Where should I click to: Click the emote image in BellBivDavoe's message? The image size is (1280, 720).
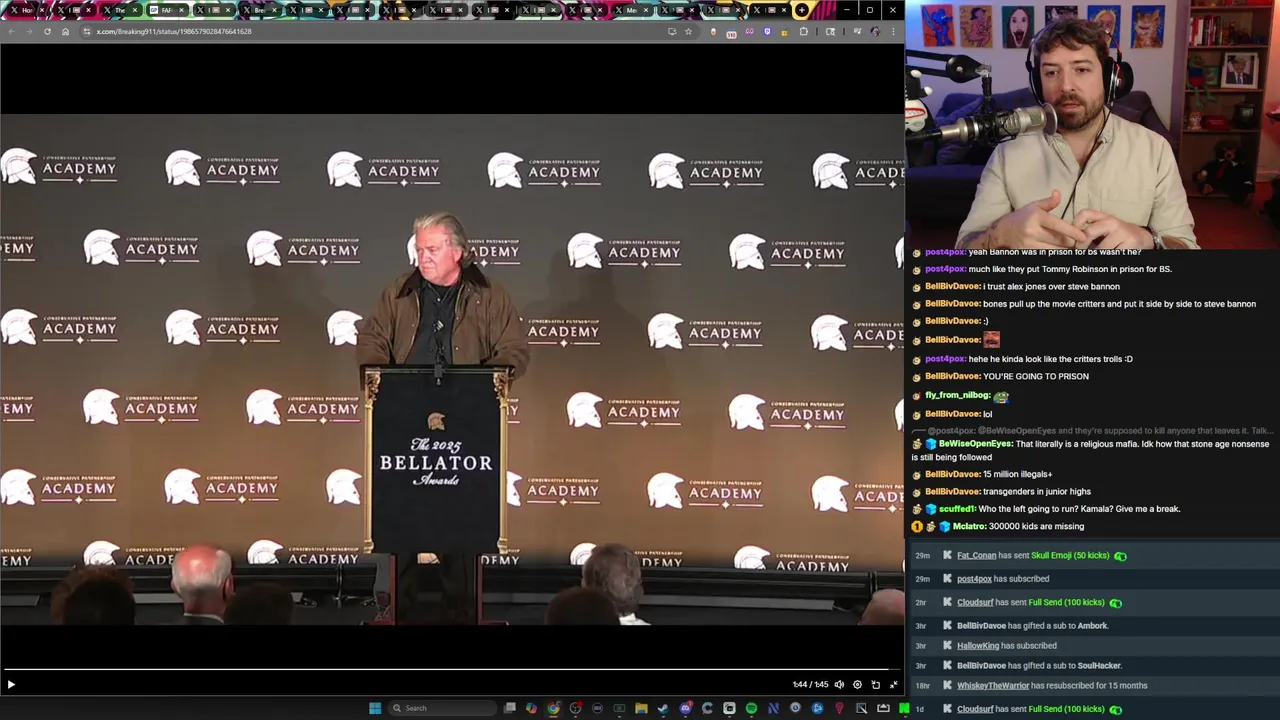click(991, 340)
